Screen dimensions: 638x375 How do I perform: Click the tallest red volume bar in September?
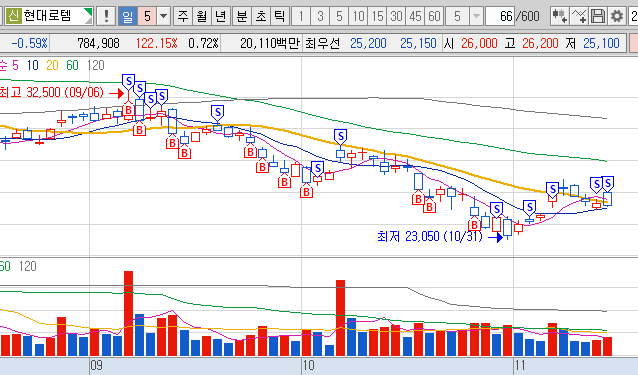tap(129, 314)
